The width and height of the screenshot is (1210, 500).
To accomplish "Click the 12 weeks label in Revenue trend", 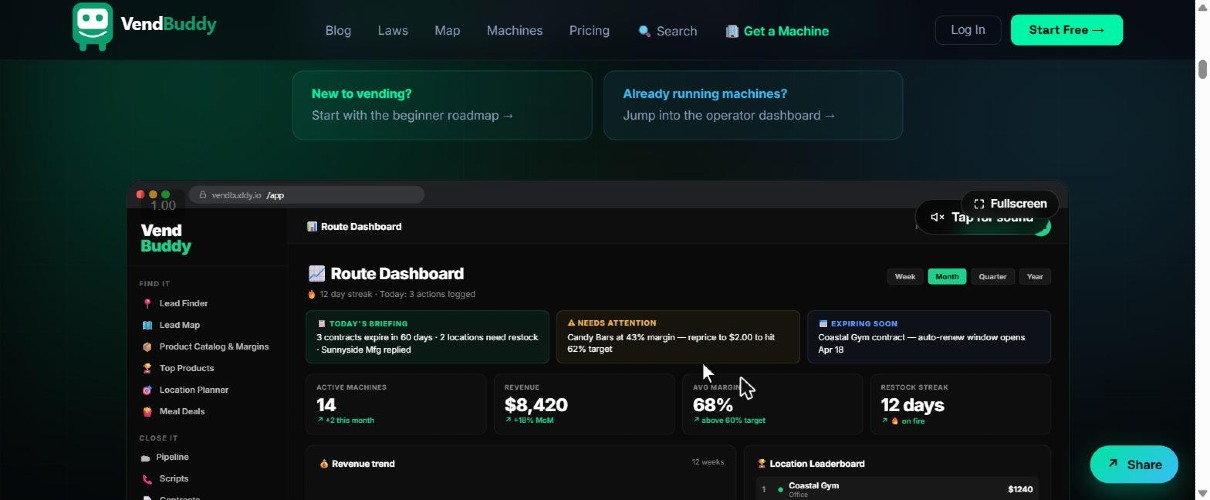I will [x=707, y=463].
